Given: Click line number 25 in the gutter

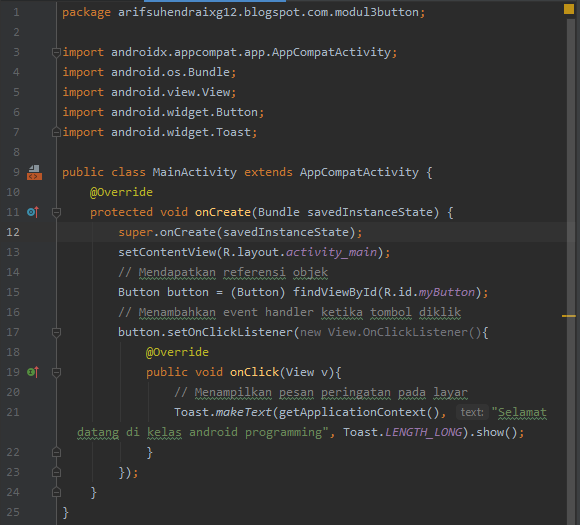Looking at the screenshot, I should [x=13, y=512].
